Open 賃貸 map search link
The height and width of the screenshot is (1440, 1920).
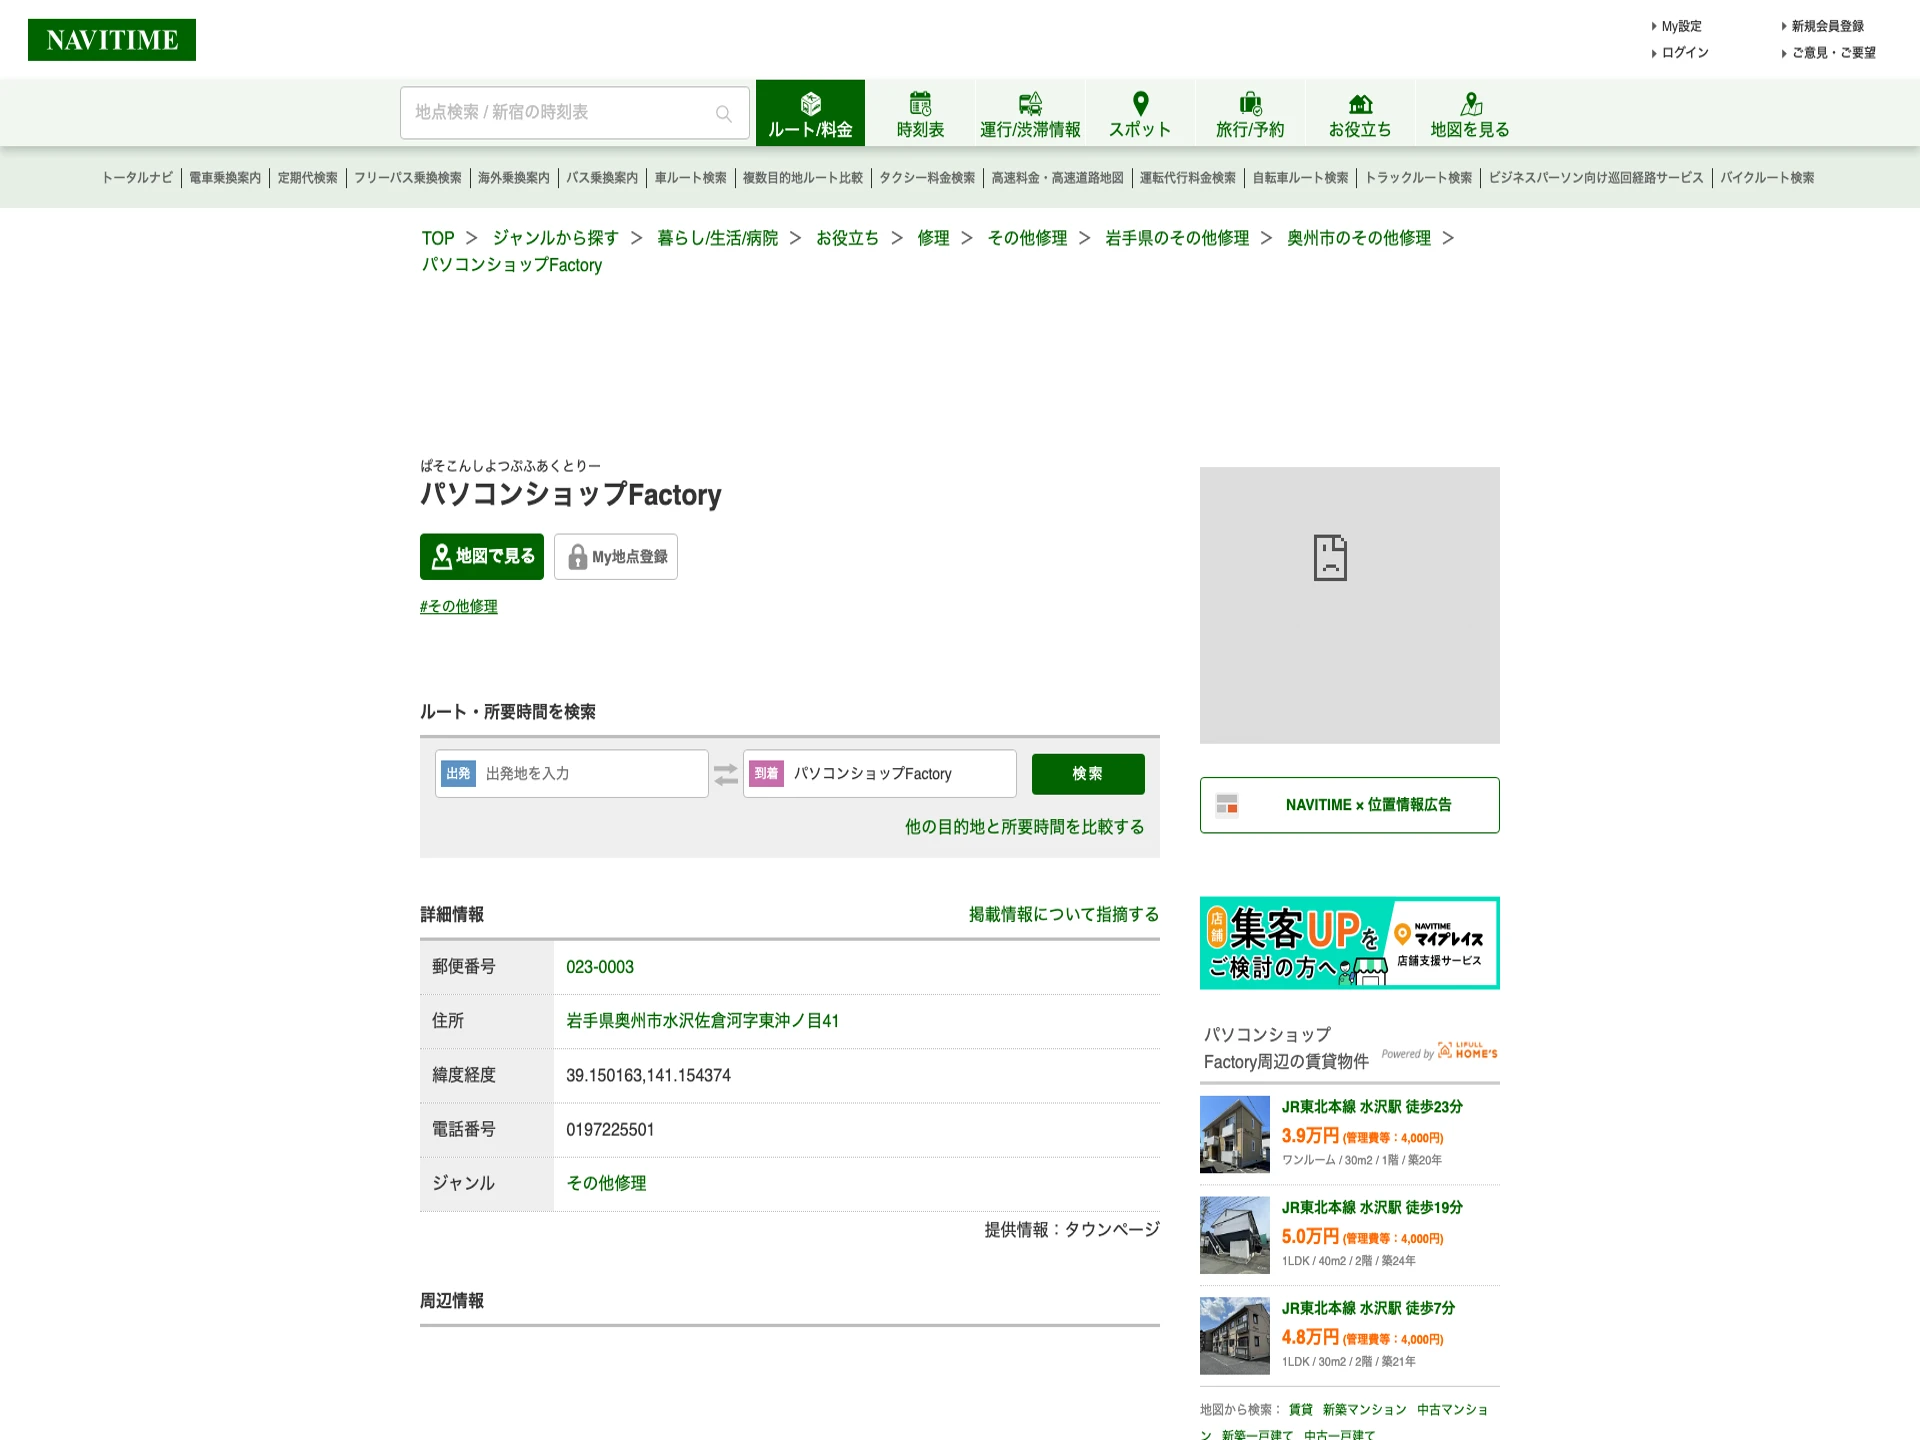[x=1300, y=1410]
